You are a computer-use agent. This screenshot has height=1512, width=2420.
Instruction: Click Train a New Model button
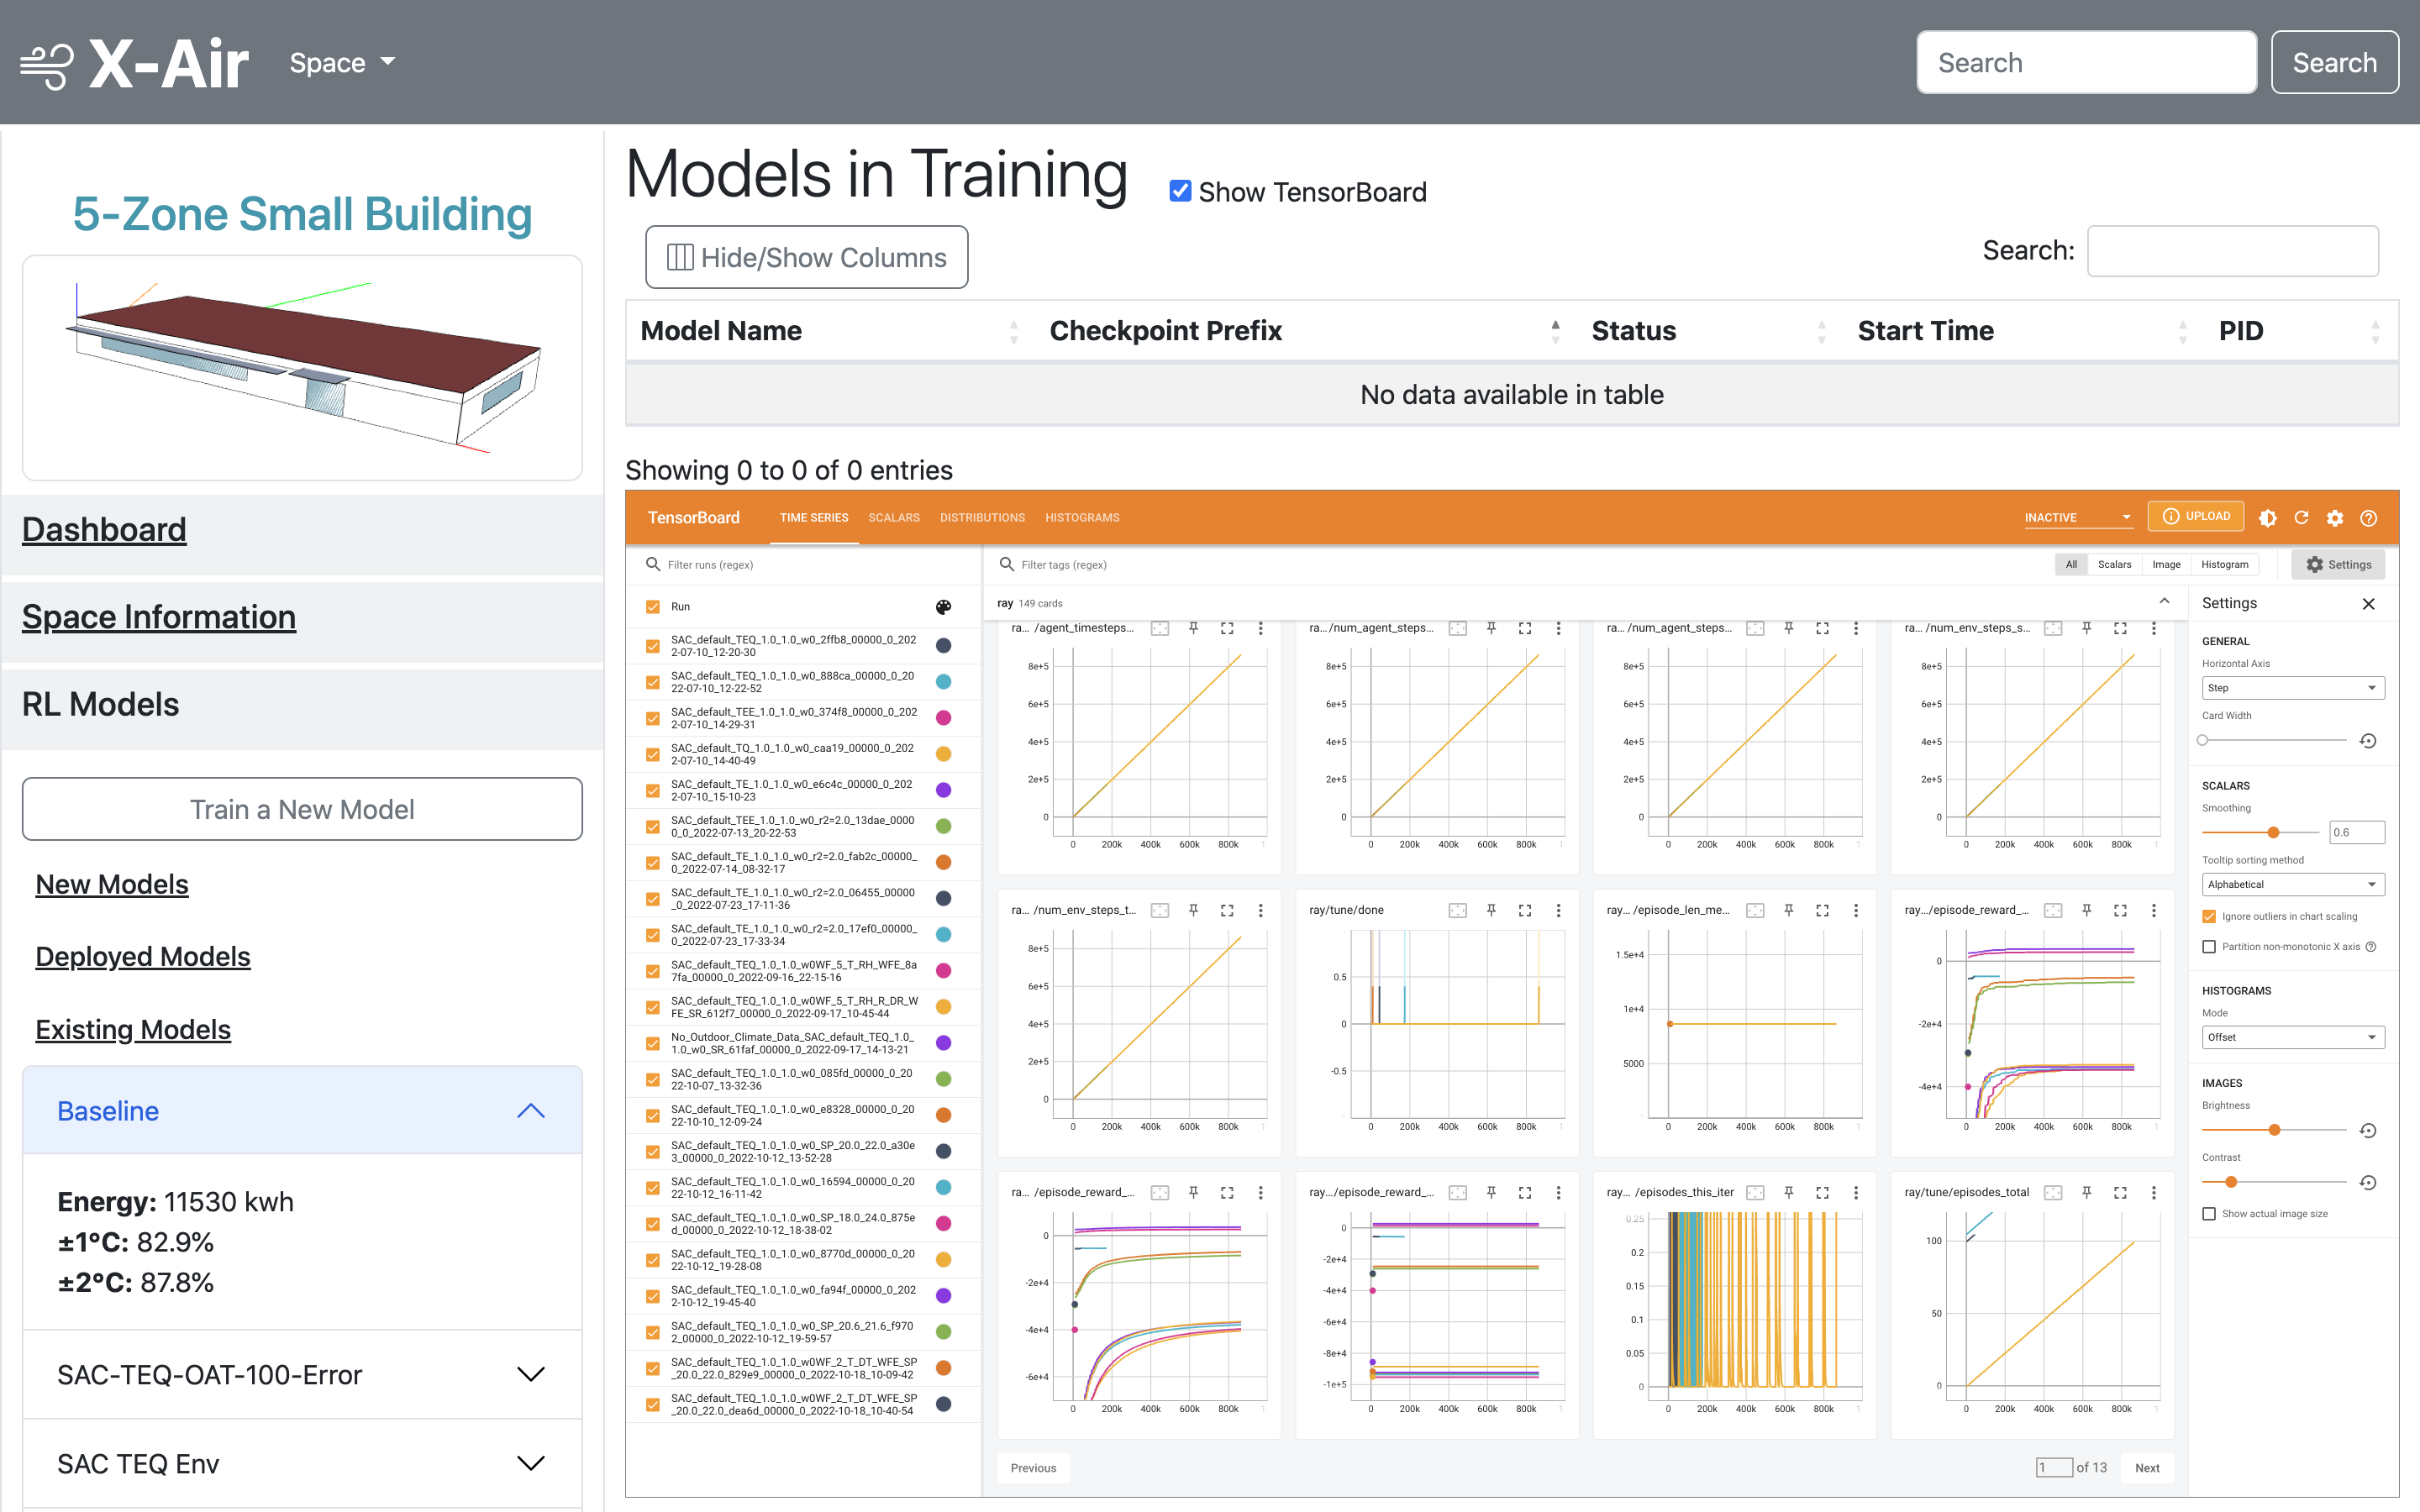pyautogui.click(x=302, y=809)
